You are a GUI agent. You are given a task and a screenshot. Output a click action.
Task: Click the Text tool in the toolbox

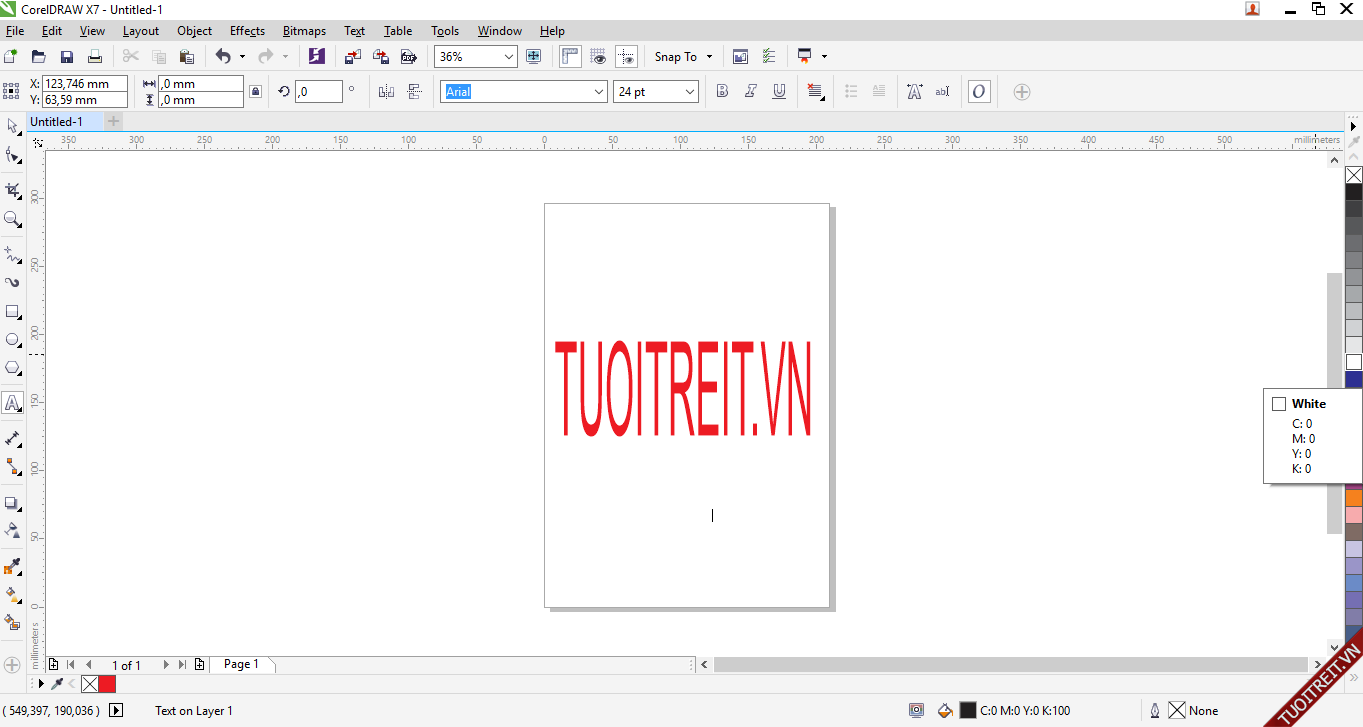pyautogui.click(x=13, y=403)
